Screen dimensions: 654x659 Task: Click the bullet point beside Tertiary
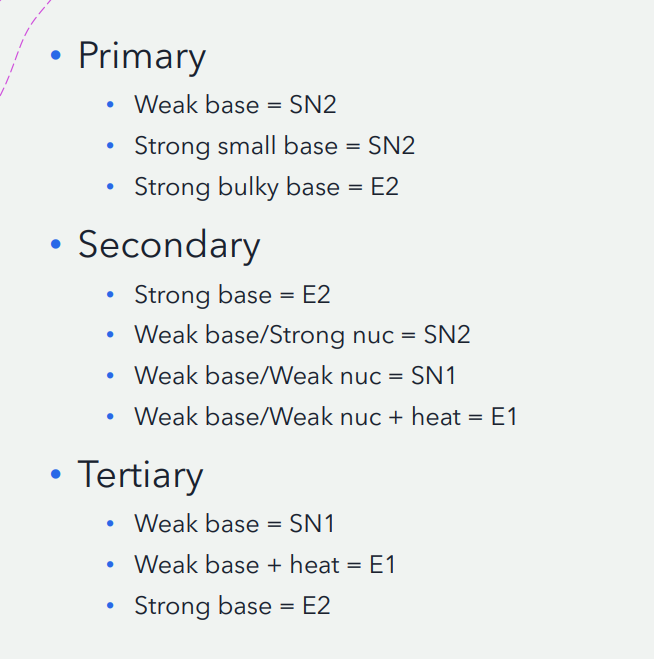56,475
